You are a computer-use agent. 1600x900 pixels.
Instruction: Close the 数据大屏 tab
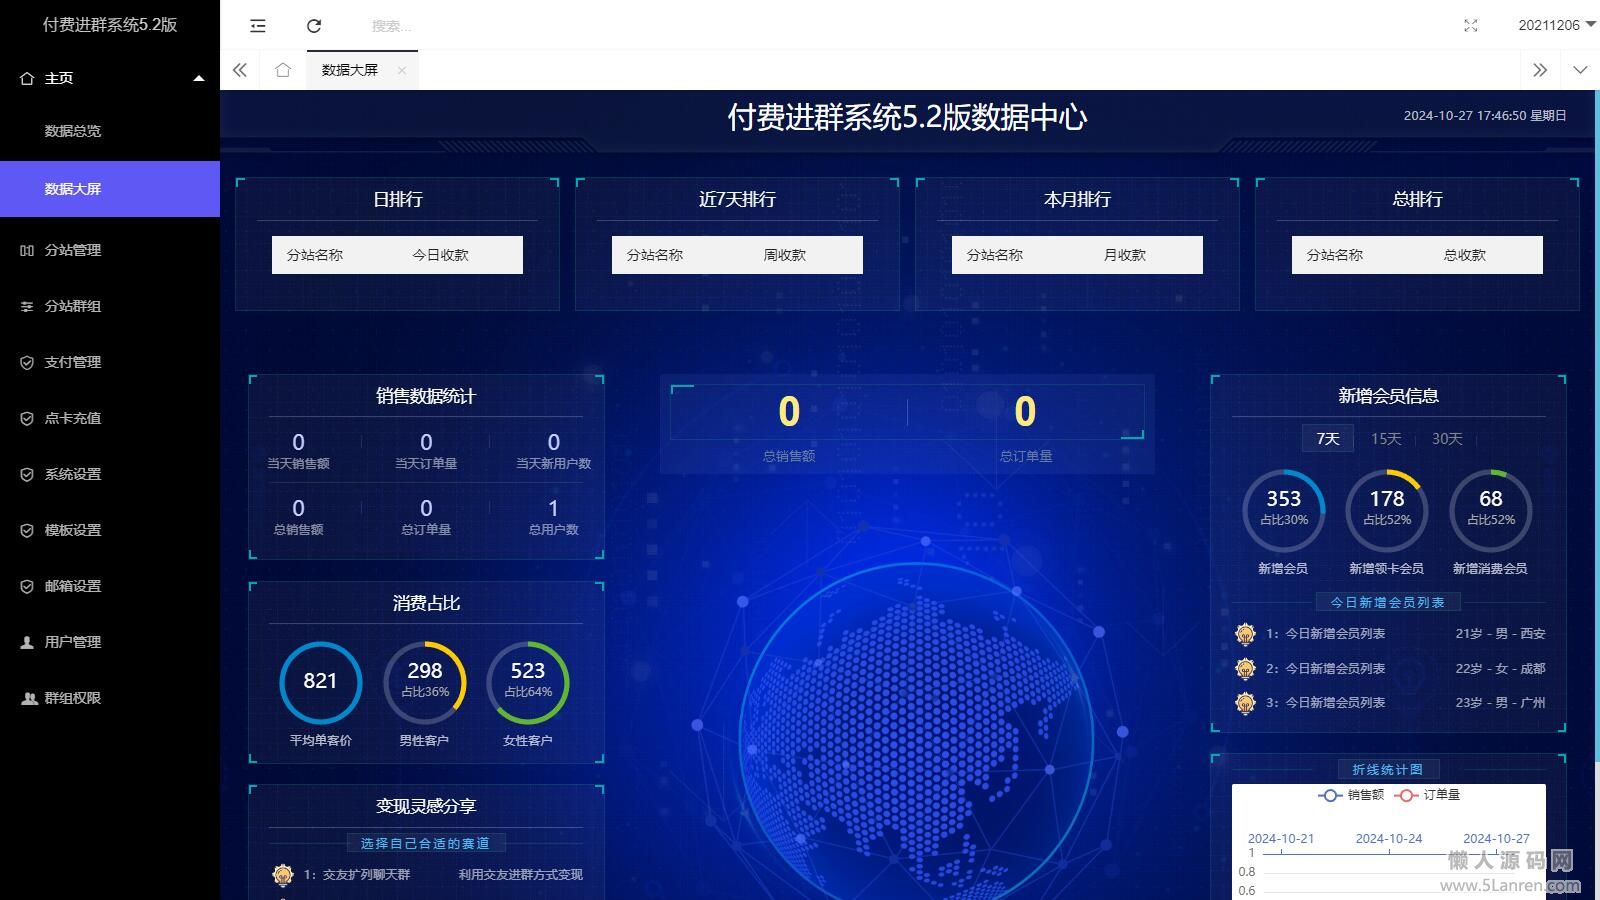pyautogui.click(x=401, y=70)
